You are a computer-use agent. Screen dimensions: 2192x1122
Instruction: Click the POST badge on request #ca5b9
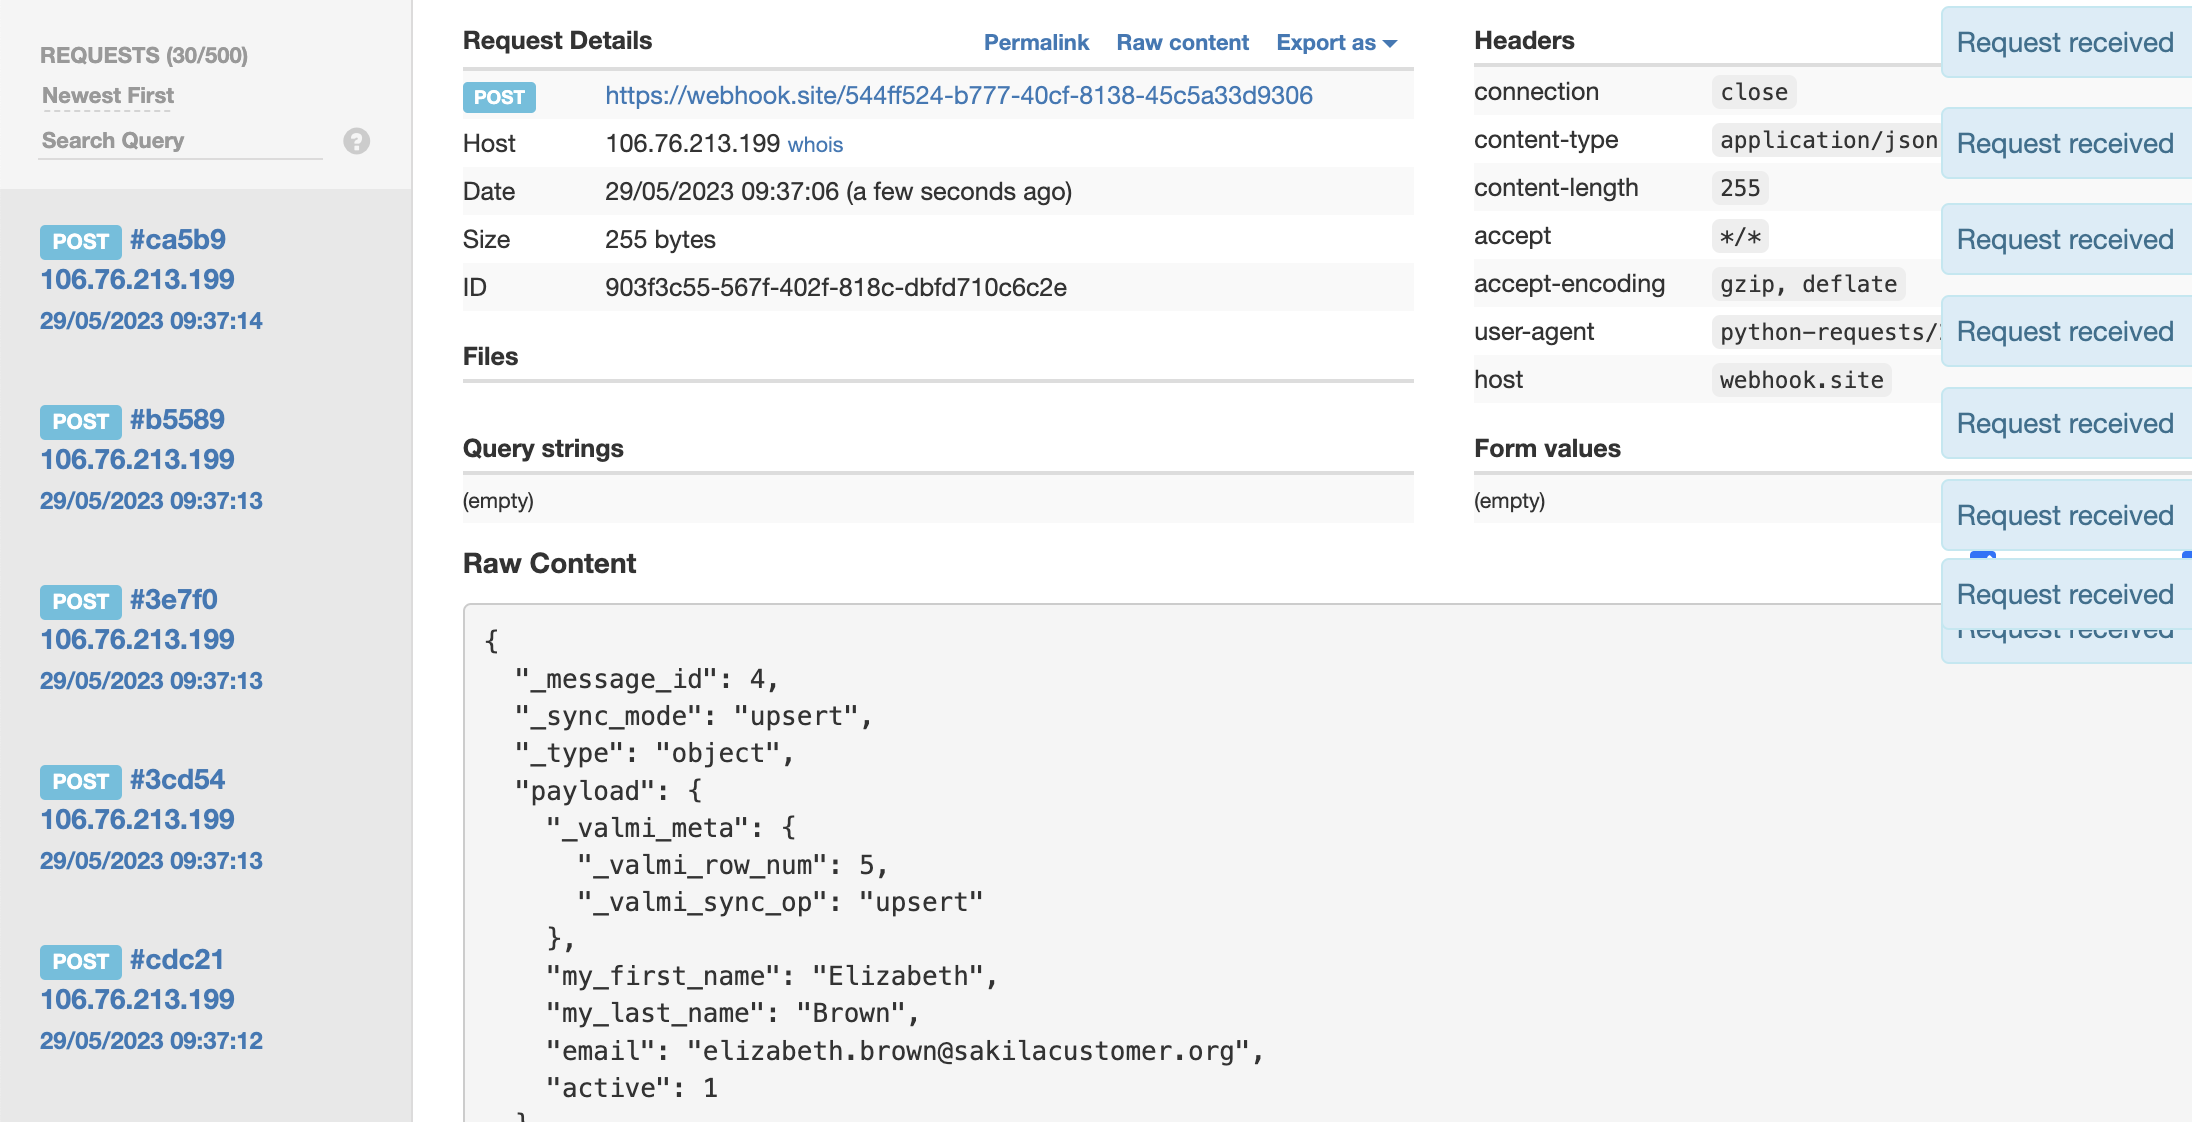pyautogui.click(x=81, y=241)
